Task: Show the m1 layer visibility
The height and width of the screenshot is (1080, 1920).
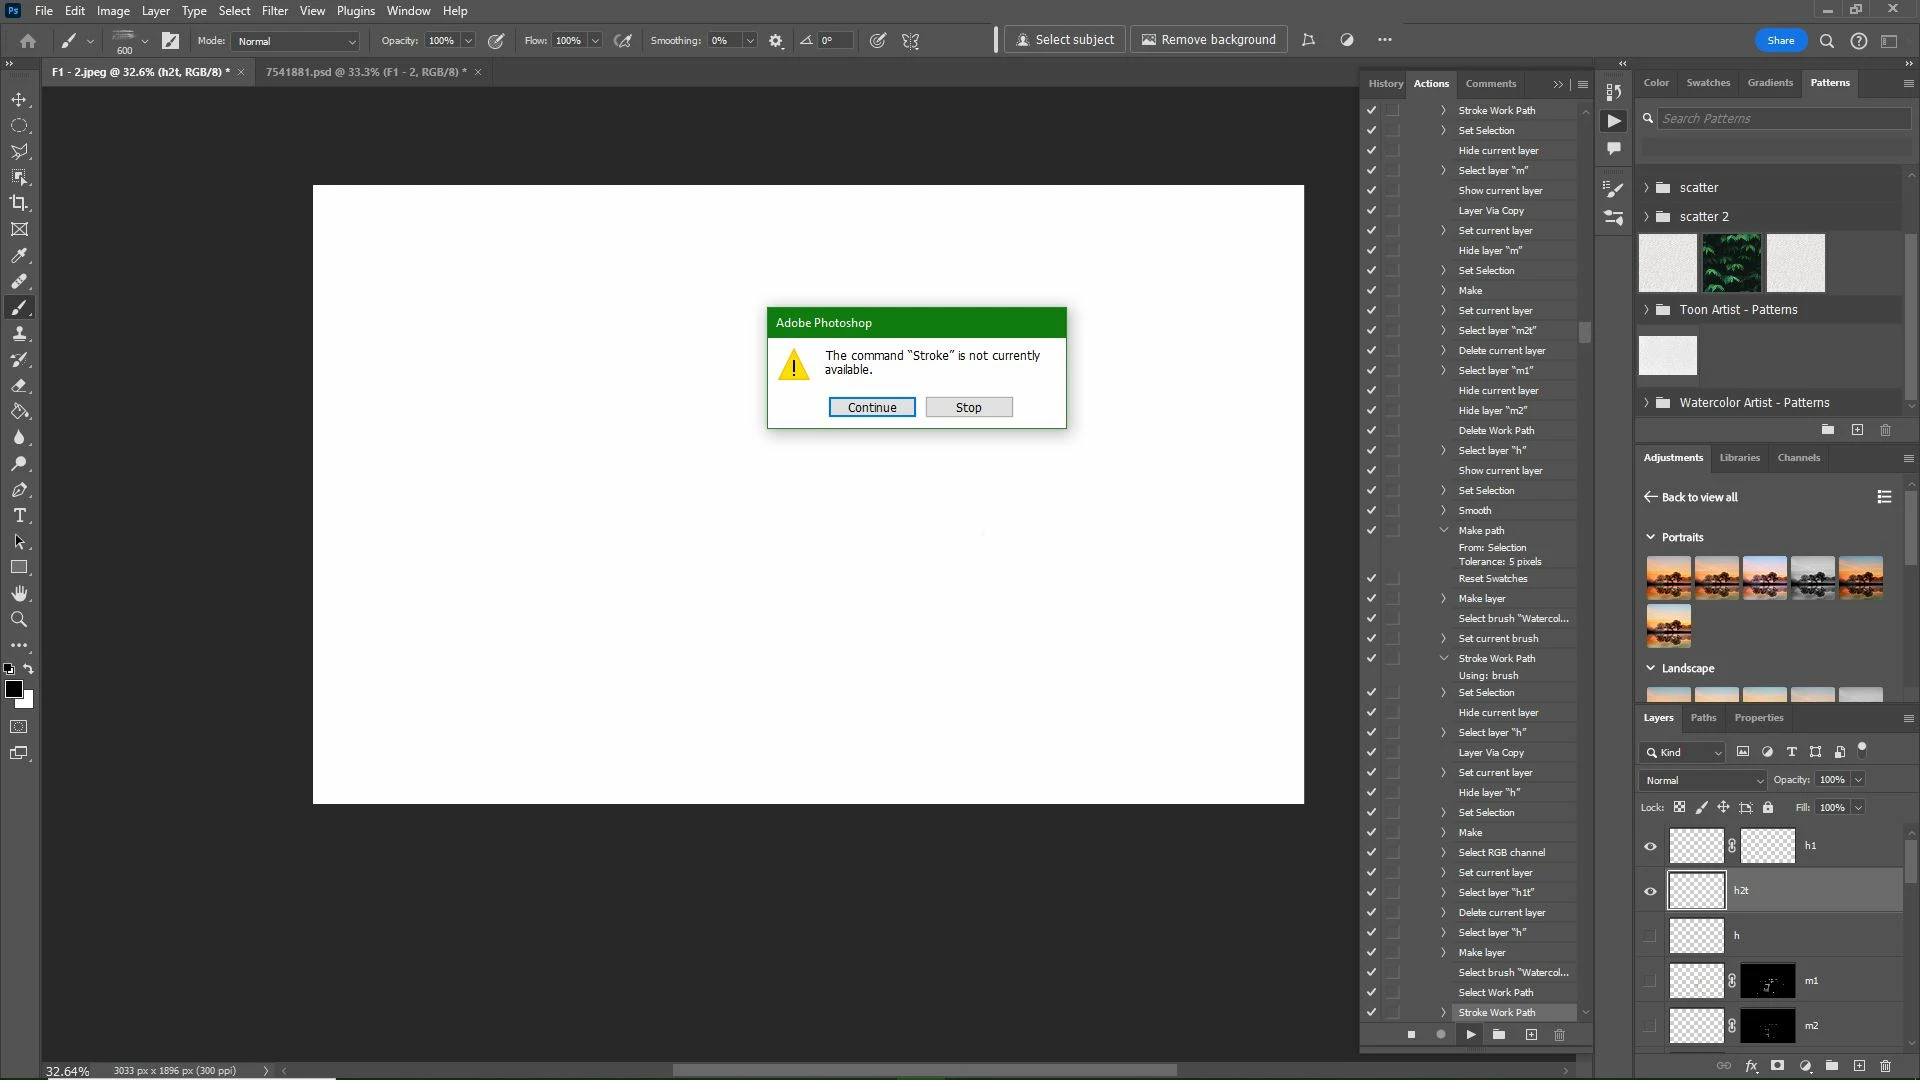Action: 1650,981
